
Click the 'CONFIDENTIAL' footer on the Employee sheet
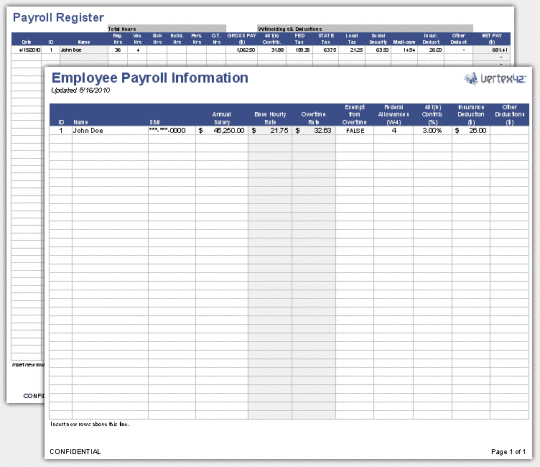click(75, 452)
